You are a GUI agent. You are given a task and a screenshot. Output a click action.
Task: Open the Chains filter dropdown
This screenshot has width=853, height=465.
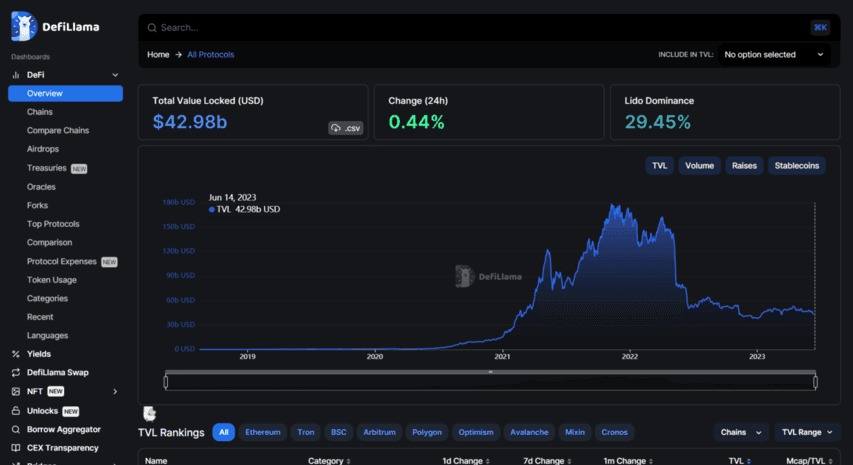[x=741, y=432]
